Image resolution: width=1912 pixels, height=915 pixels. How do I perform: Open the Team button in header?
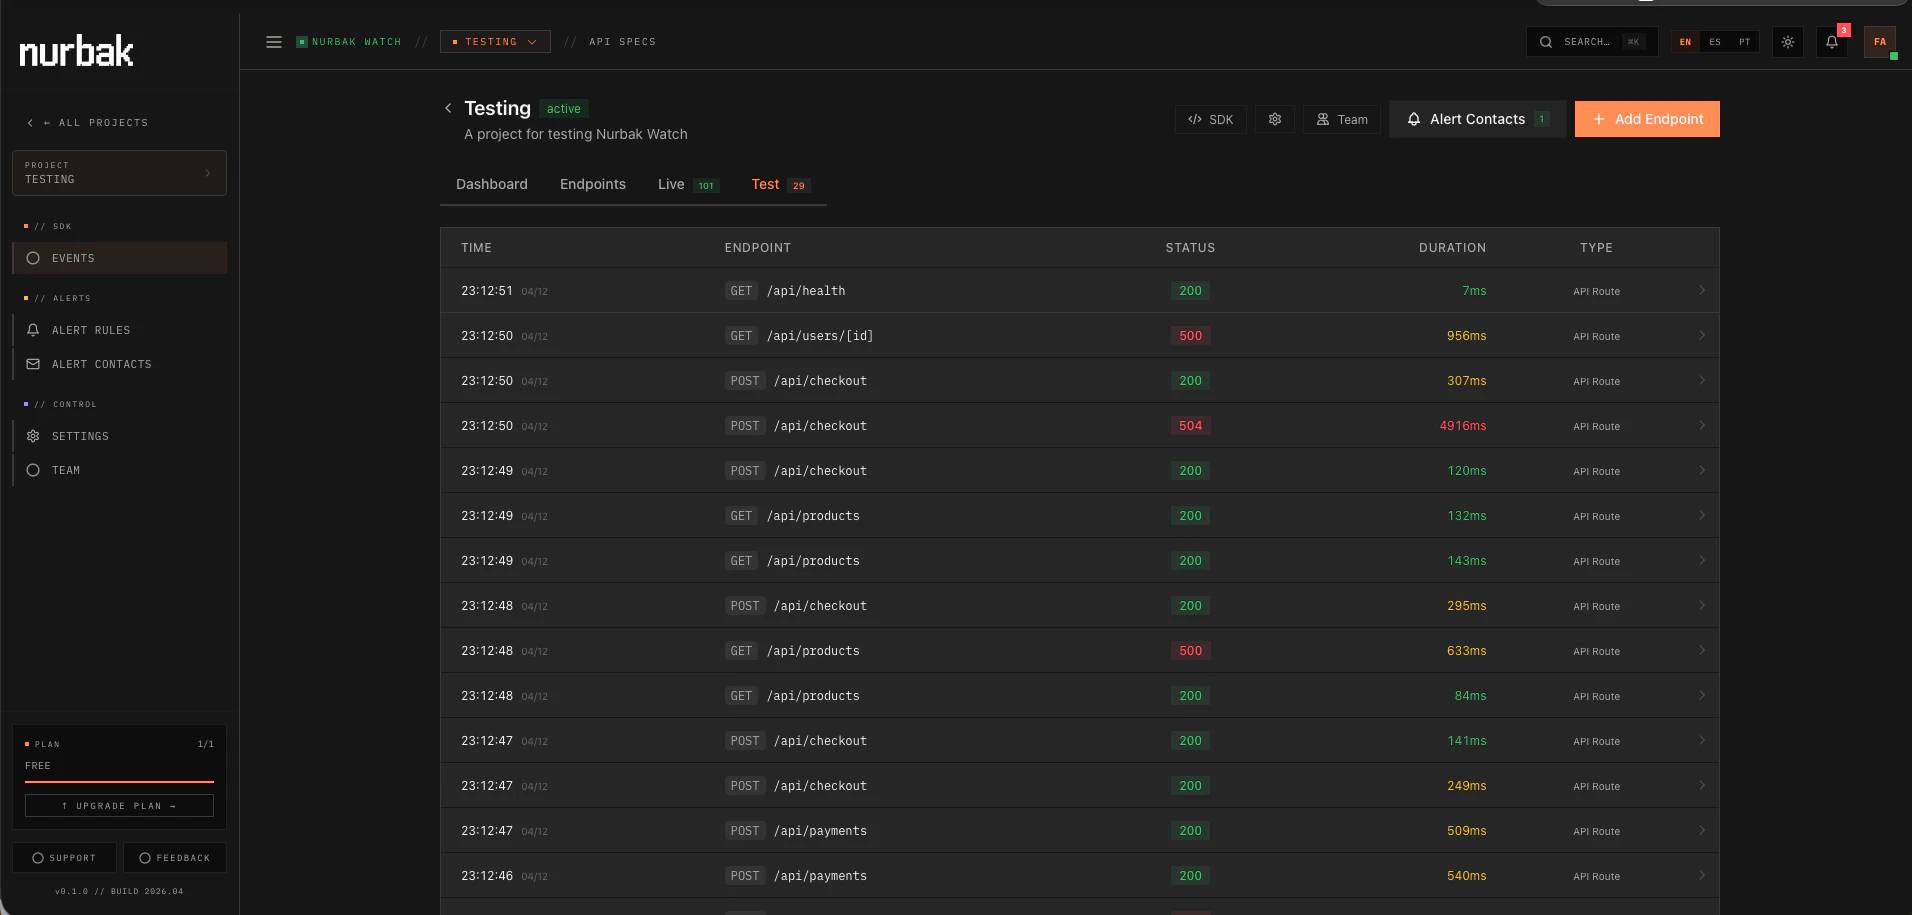[1342, 119]
